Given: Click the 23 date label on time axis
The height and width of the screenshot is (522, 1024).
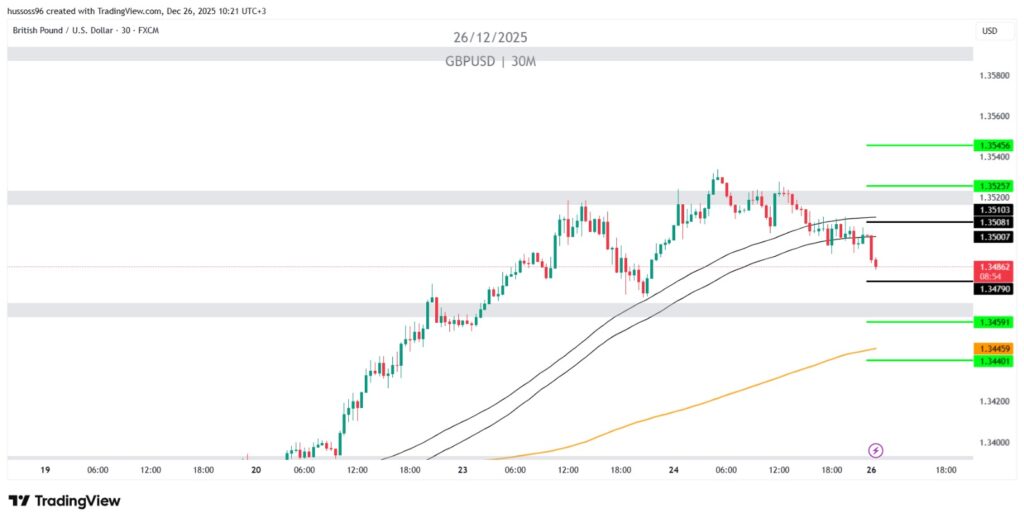Looking at the screenshot, I should coord(463,469).
